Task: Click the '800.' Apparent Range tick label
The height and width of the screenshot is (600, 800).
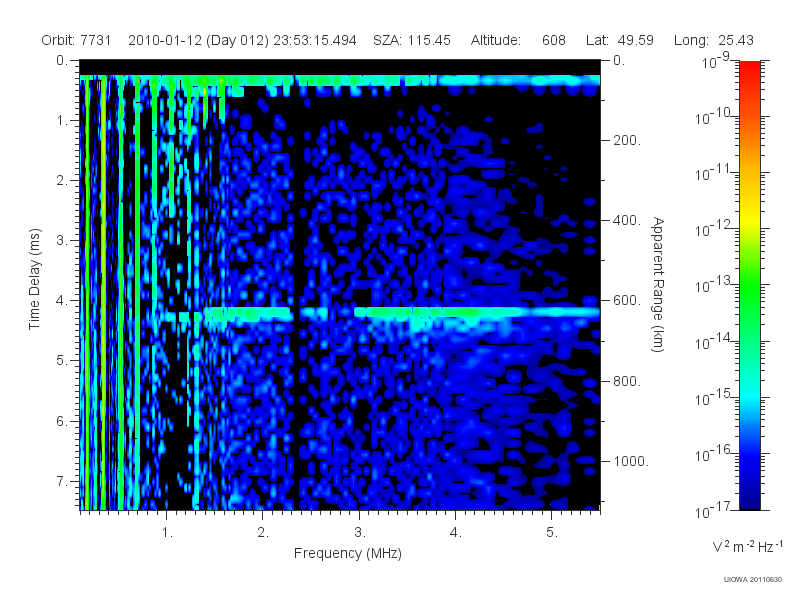Action: (627, 381)
